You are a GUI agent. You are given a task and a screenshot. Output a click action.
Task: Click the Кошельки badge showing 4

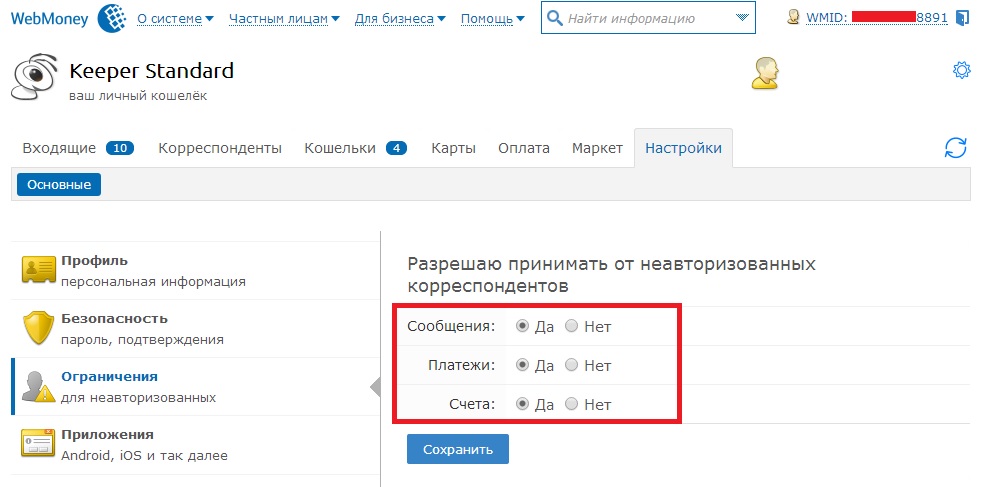point(397,148)
